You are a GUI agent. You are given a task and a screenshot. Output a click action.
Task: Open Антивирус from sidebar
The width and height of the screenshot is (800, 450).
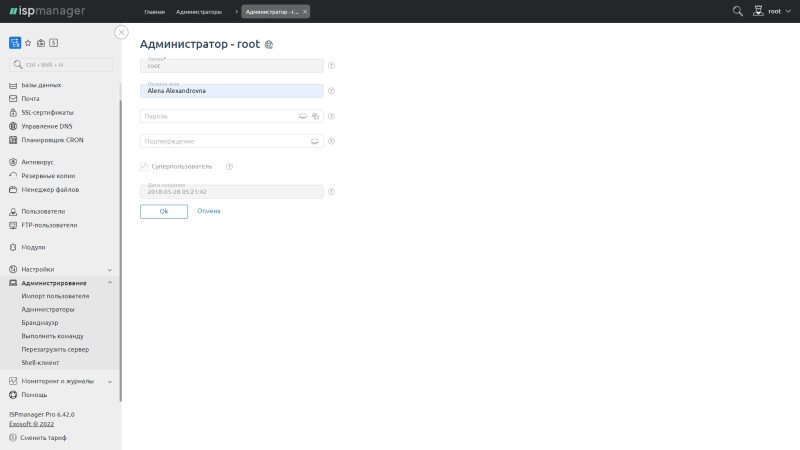pos(36,161)
